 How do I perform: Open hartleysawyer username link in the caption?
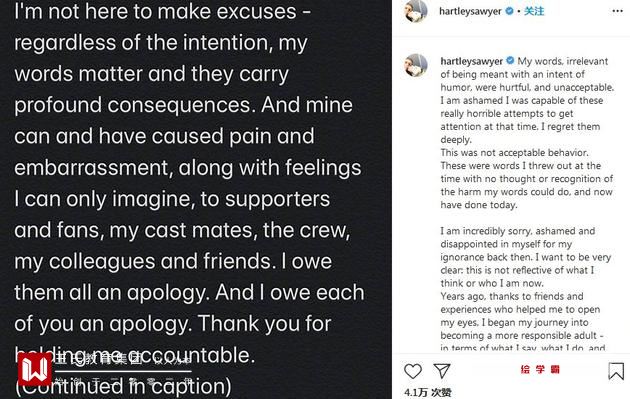tap(471, 61)
